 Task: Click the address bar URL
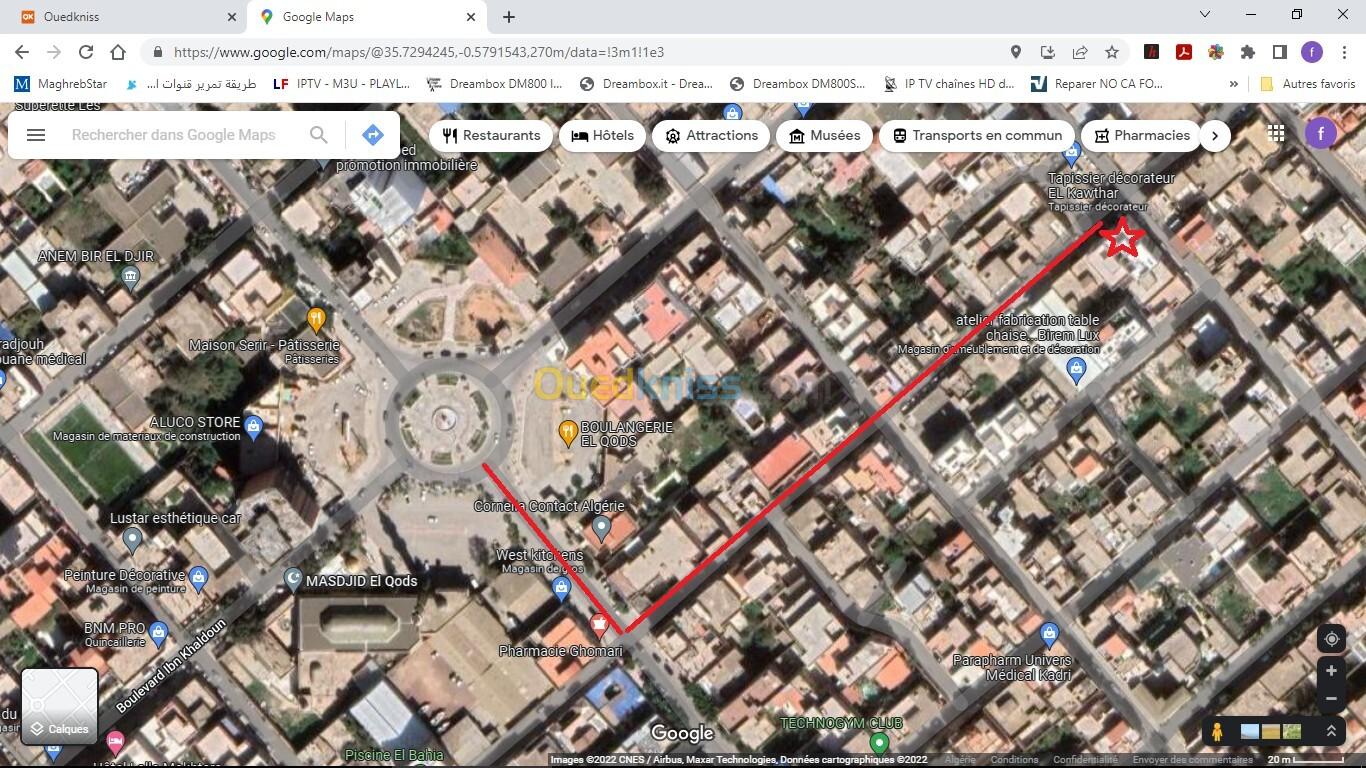click(419, 52)
